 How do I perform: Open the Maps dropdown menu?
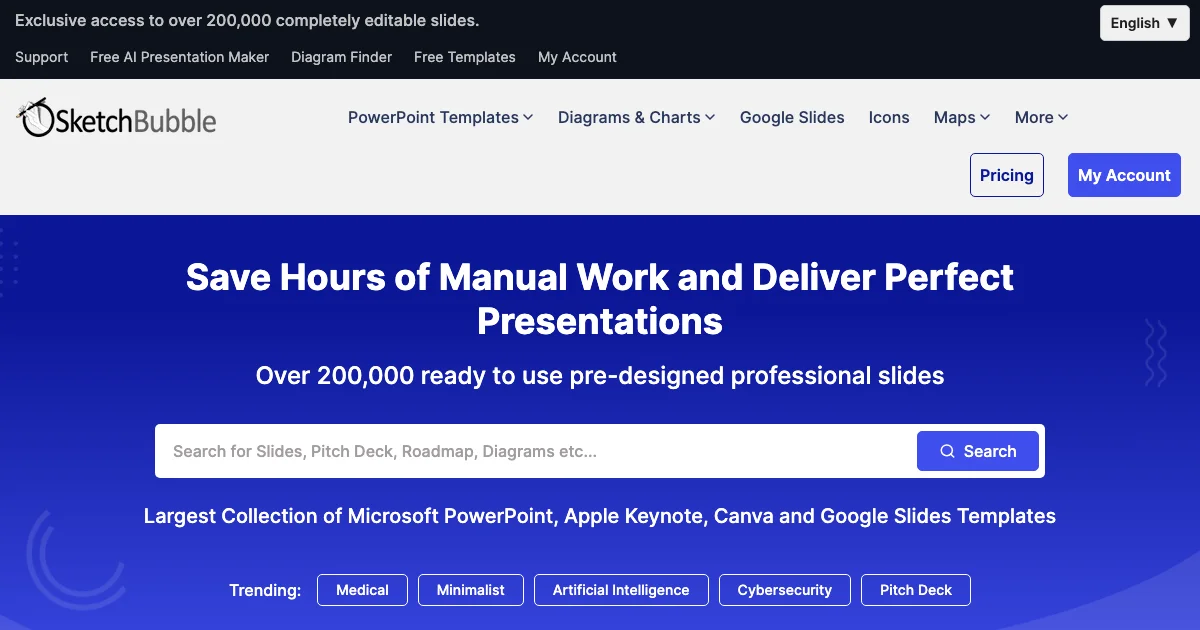coord(961,118)
